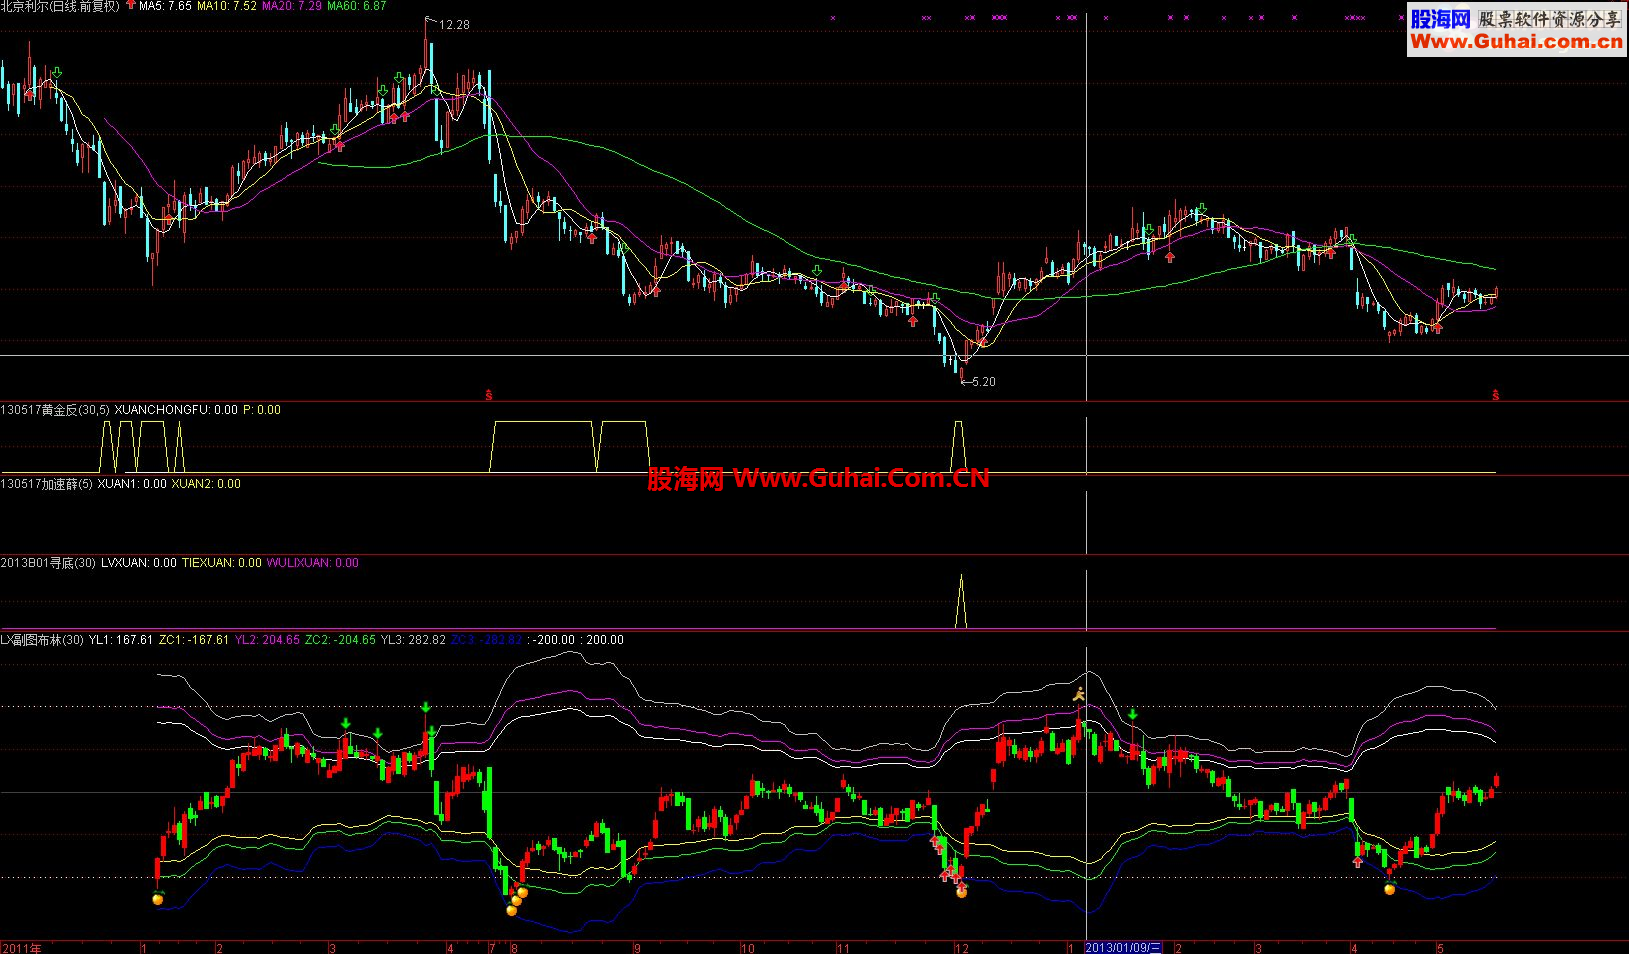The width and height of the screenshot is (1629, 954).
Task: Click the MA20: 7.29 label
Action: coord(292,6)
